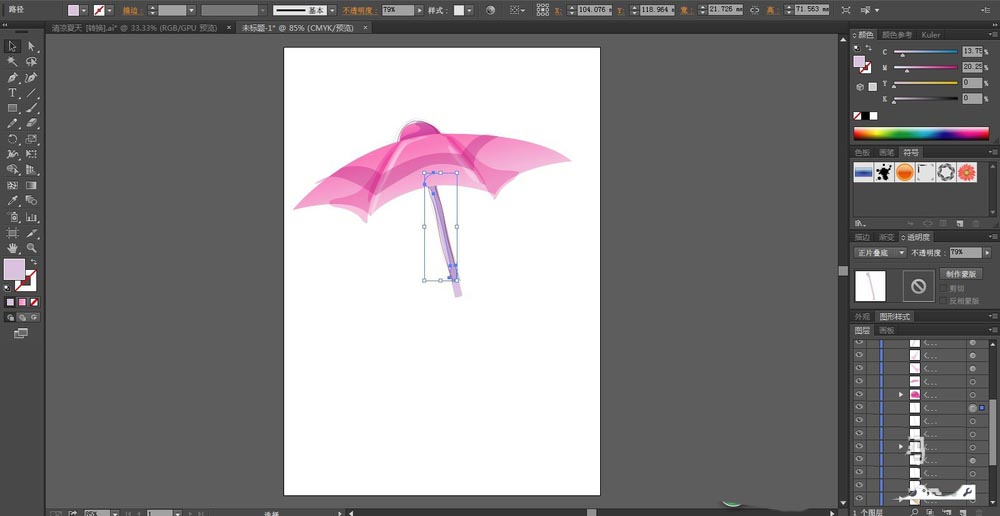Image resolution: width=1000 pixels, height=516 pixels.
Task: Activate the Scale tool
Action: (31, 138)
